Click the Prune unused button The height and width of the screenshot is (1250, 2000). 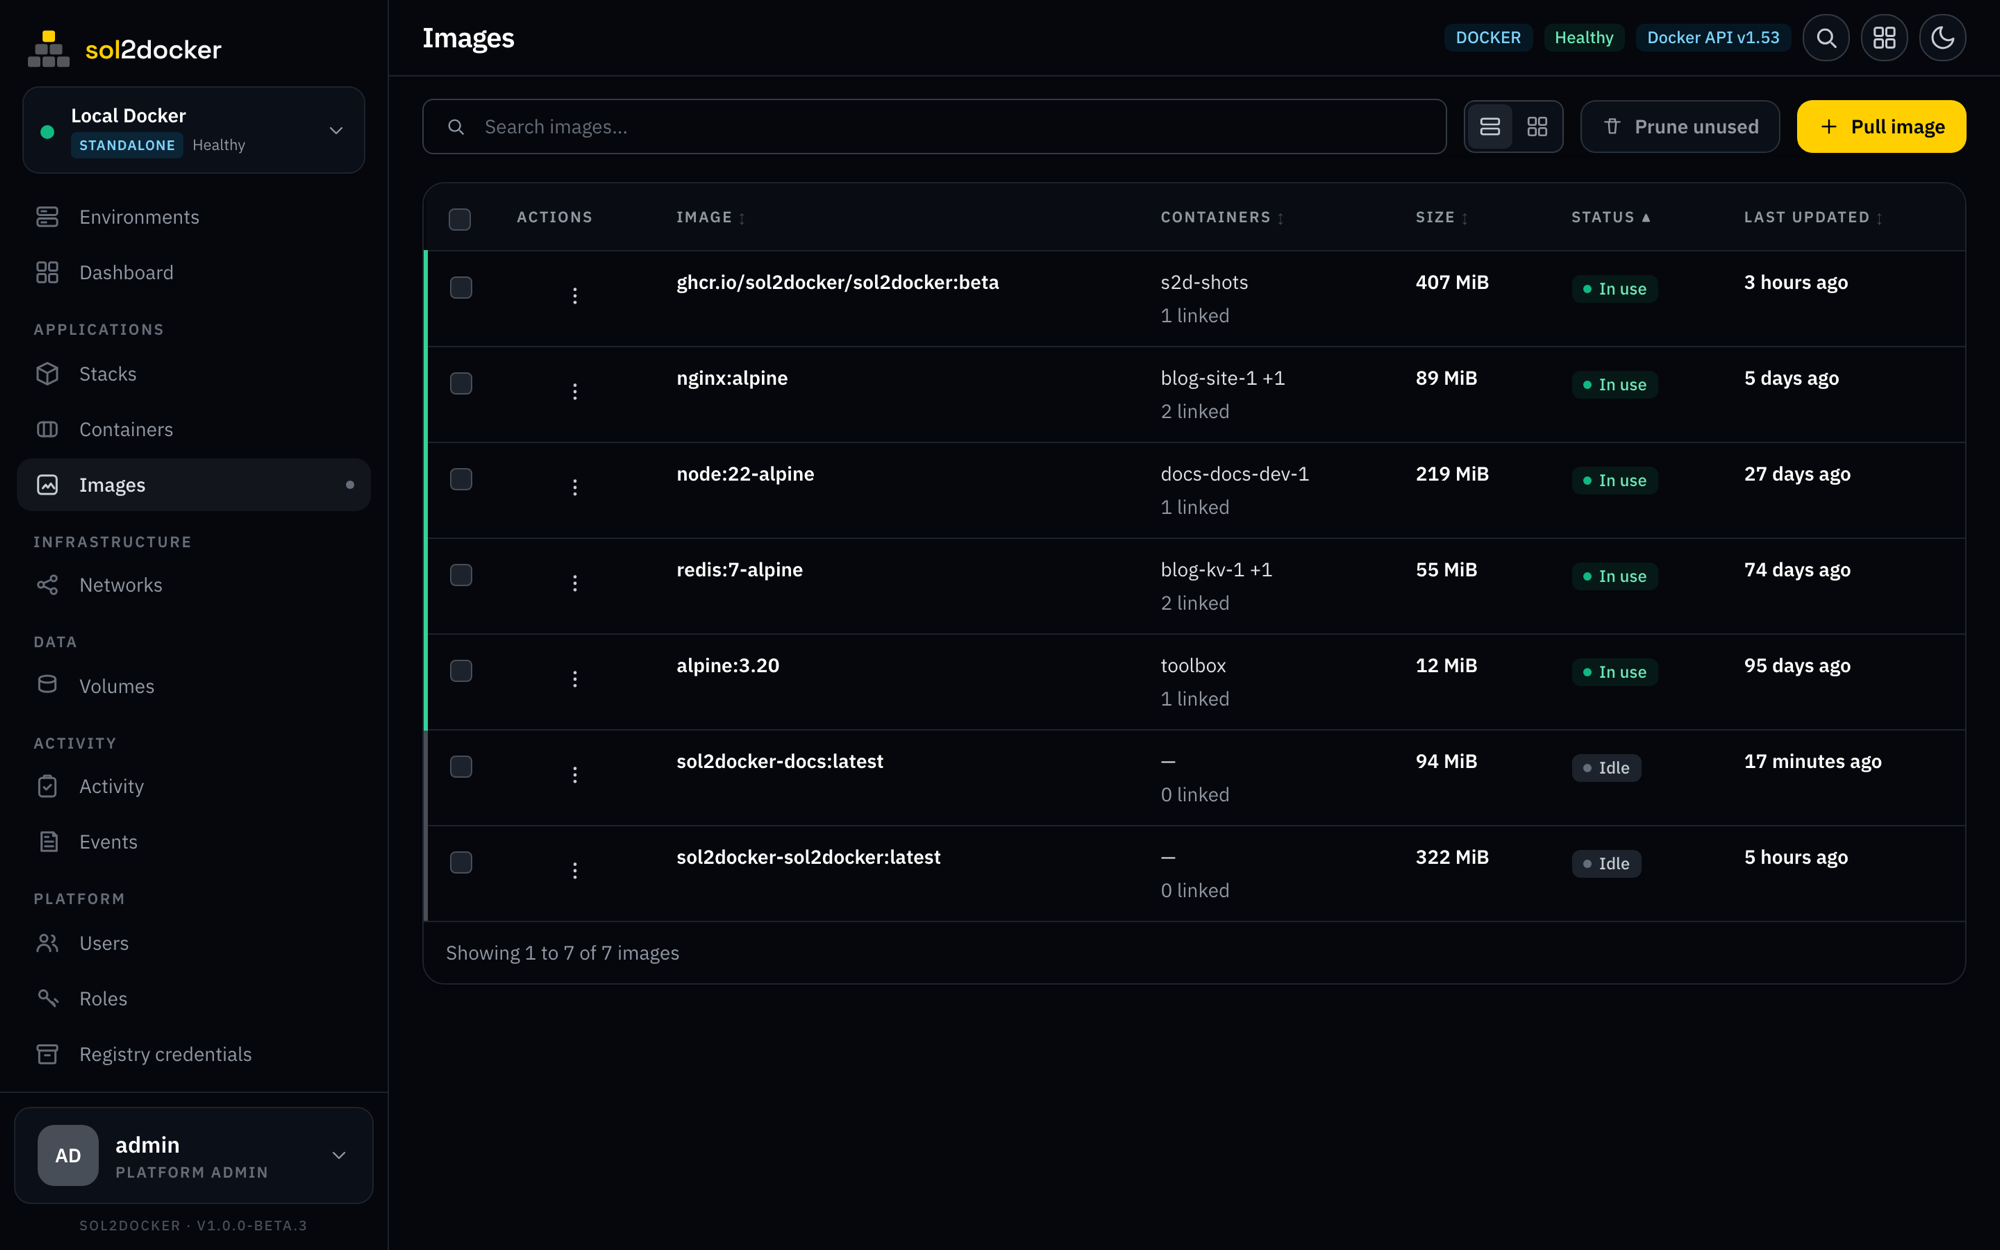point(1680,127)
